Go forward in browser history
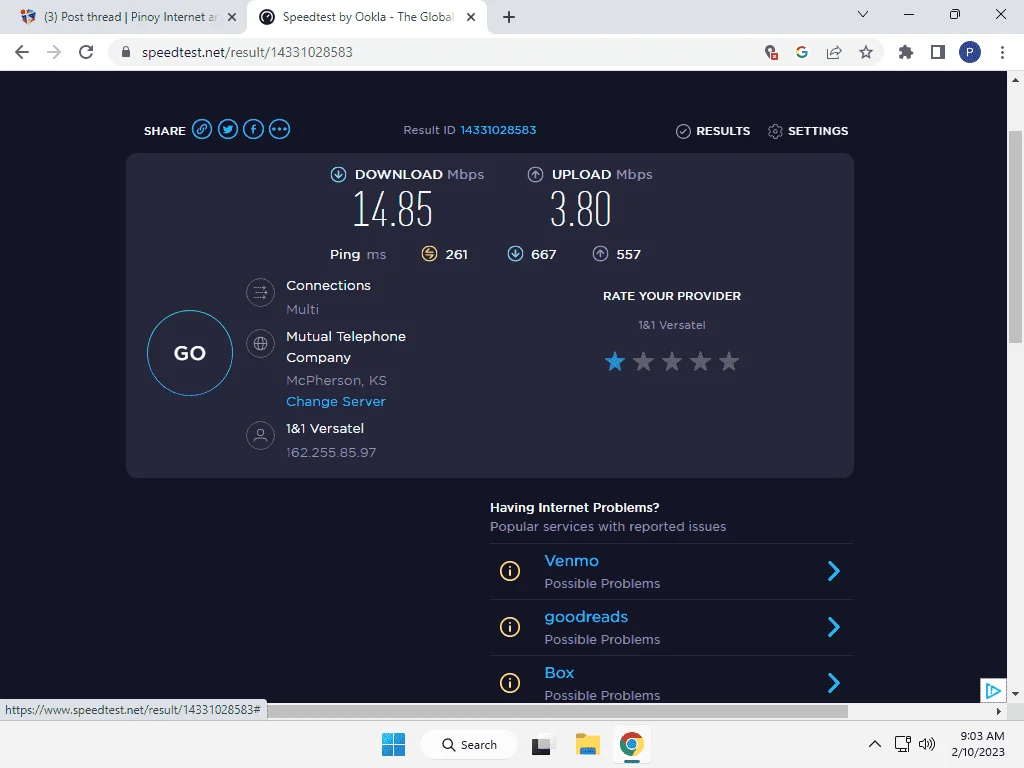 (x=54, y=52)
